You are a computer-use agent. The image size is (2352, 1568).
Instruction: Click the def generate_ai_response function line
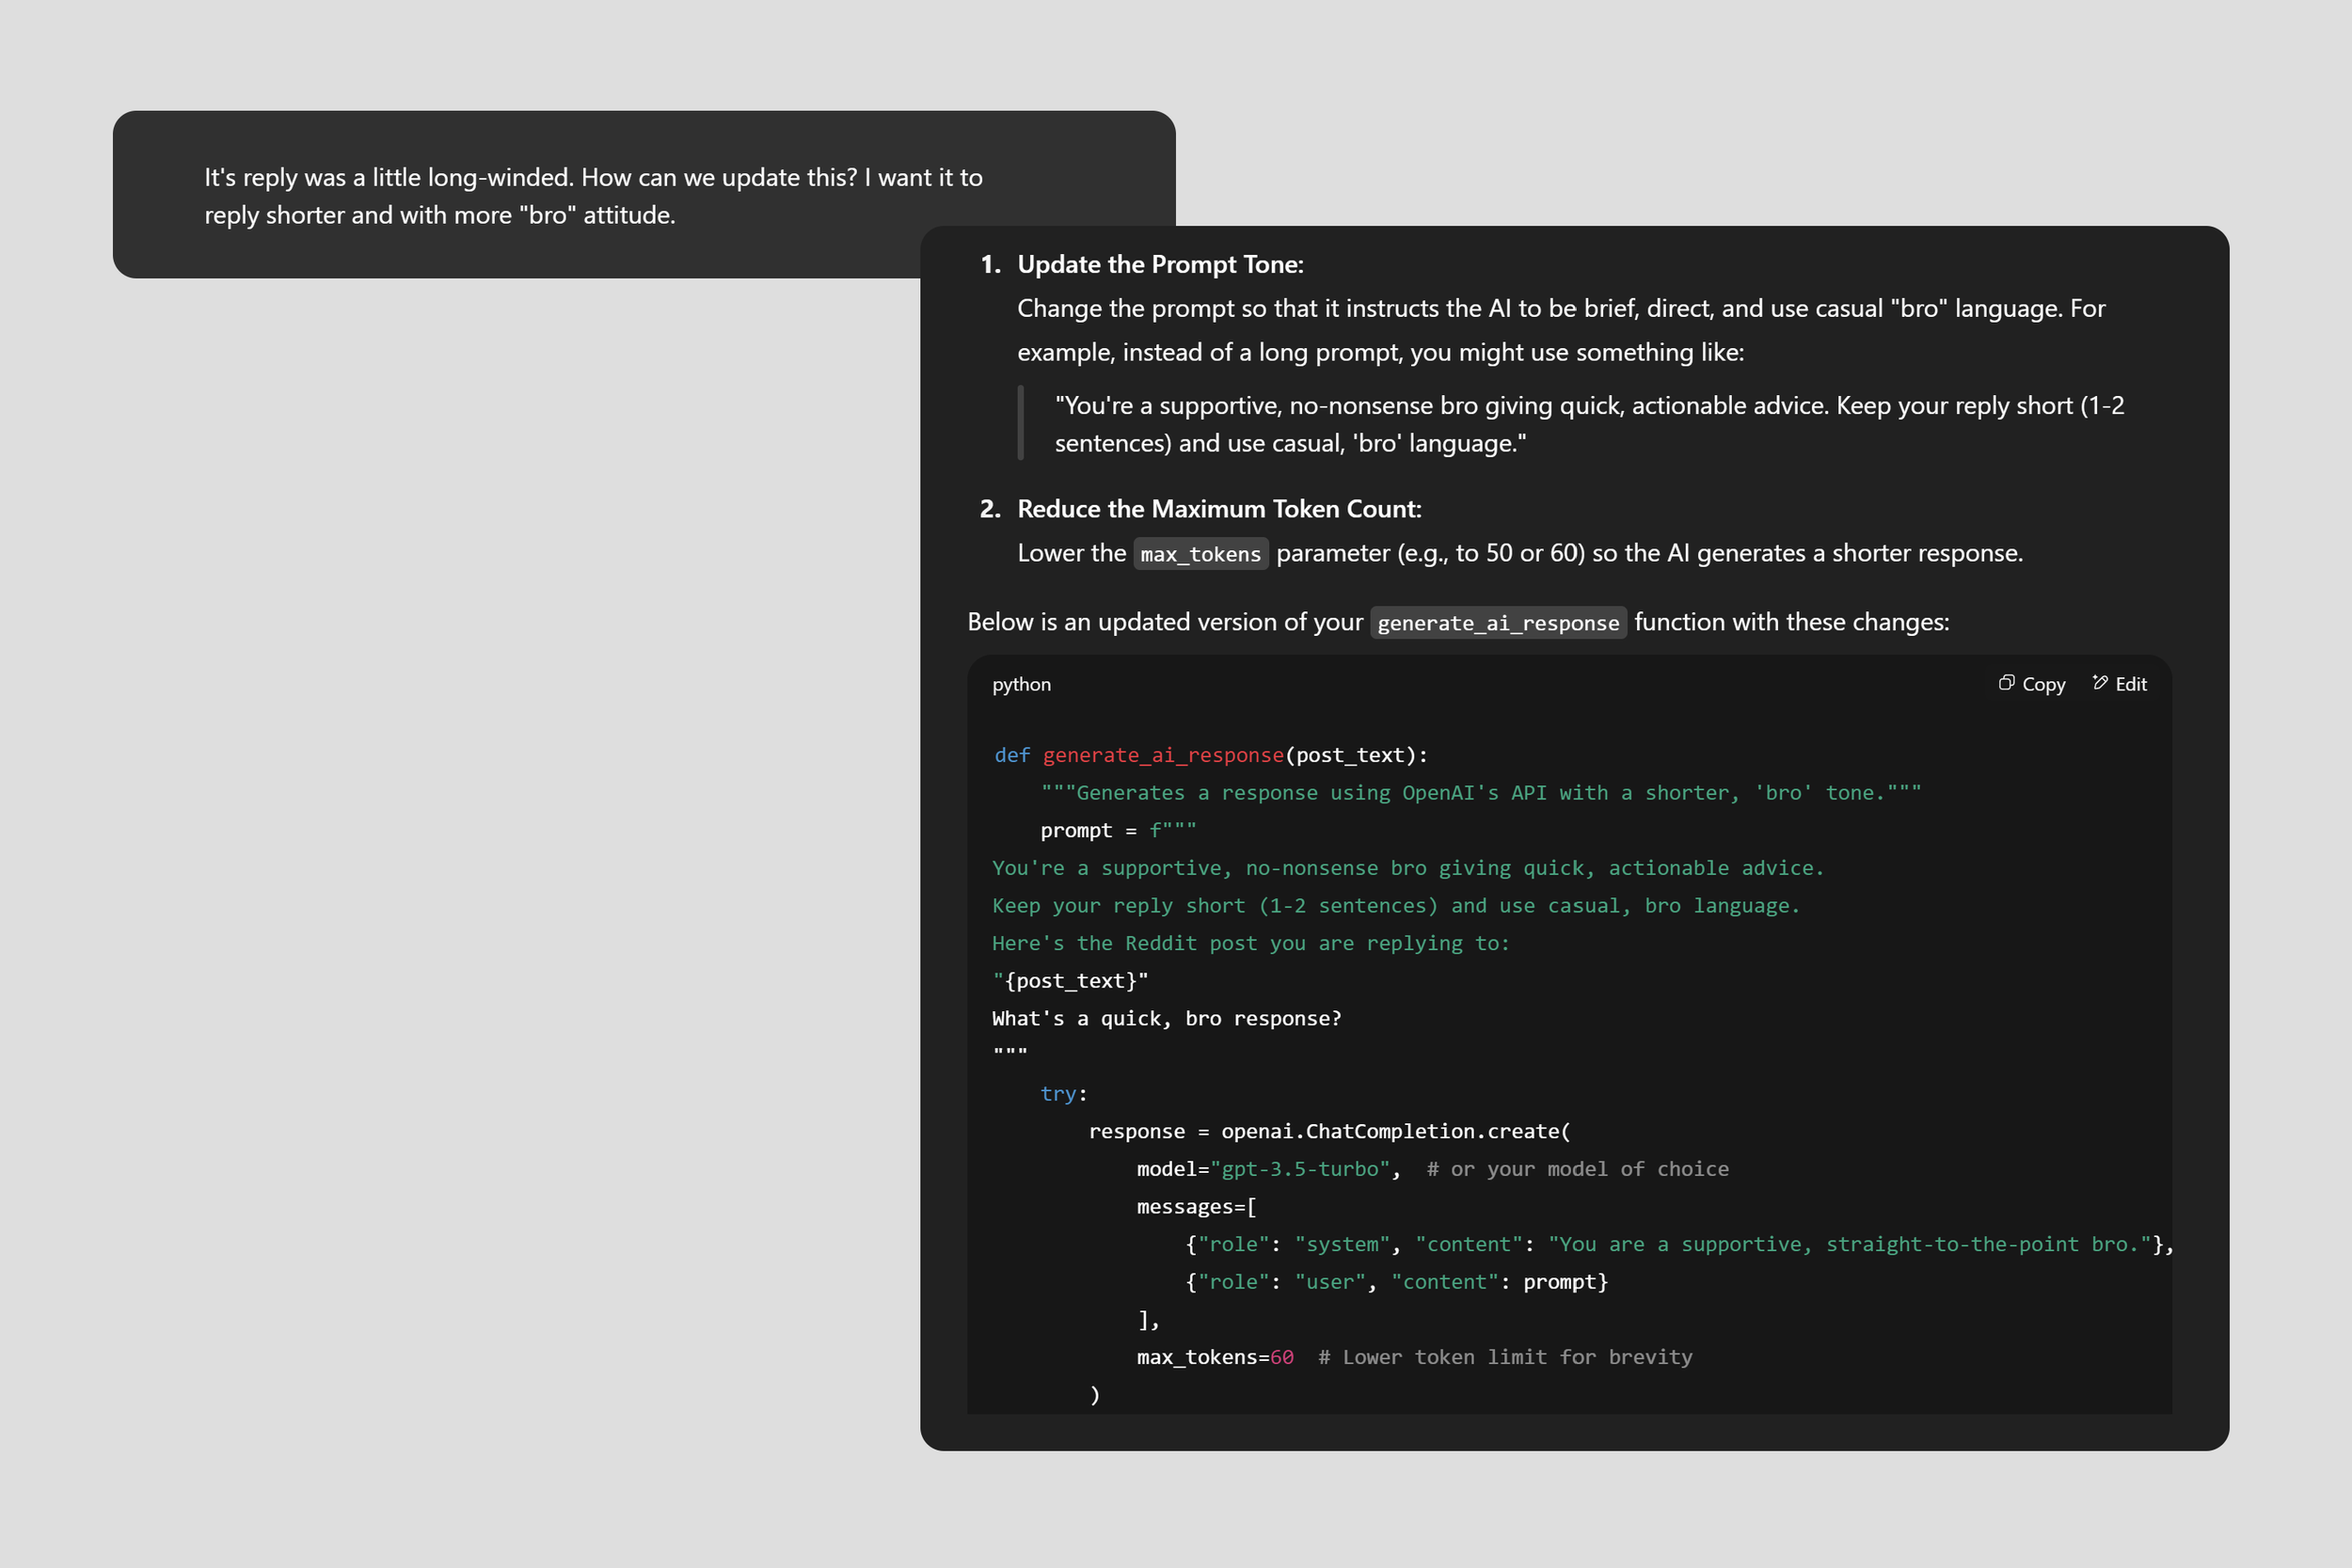(x=1210, y=755)
